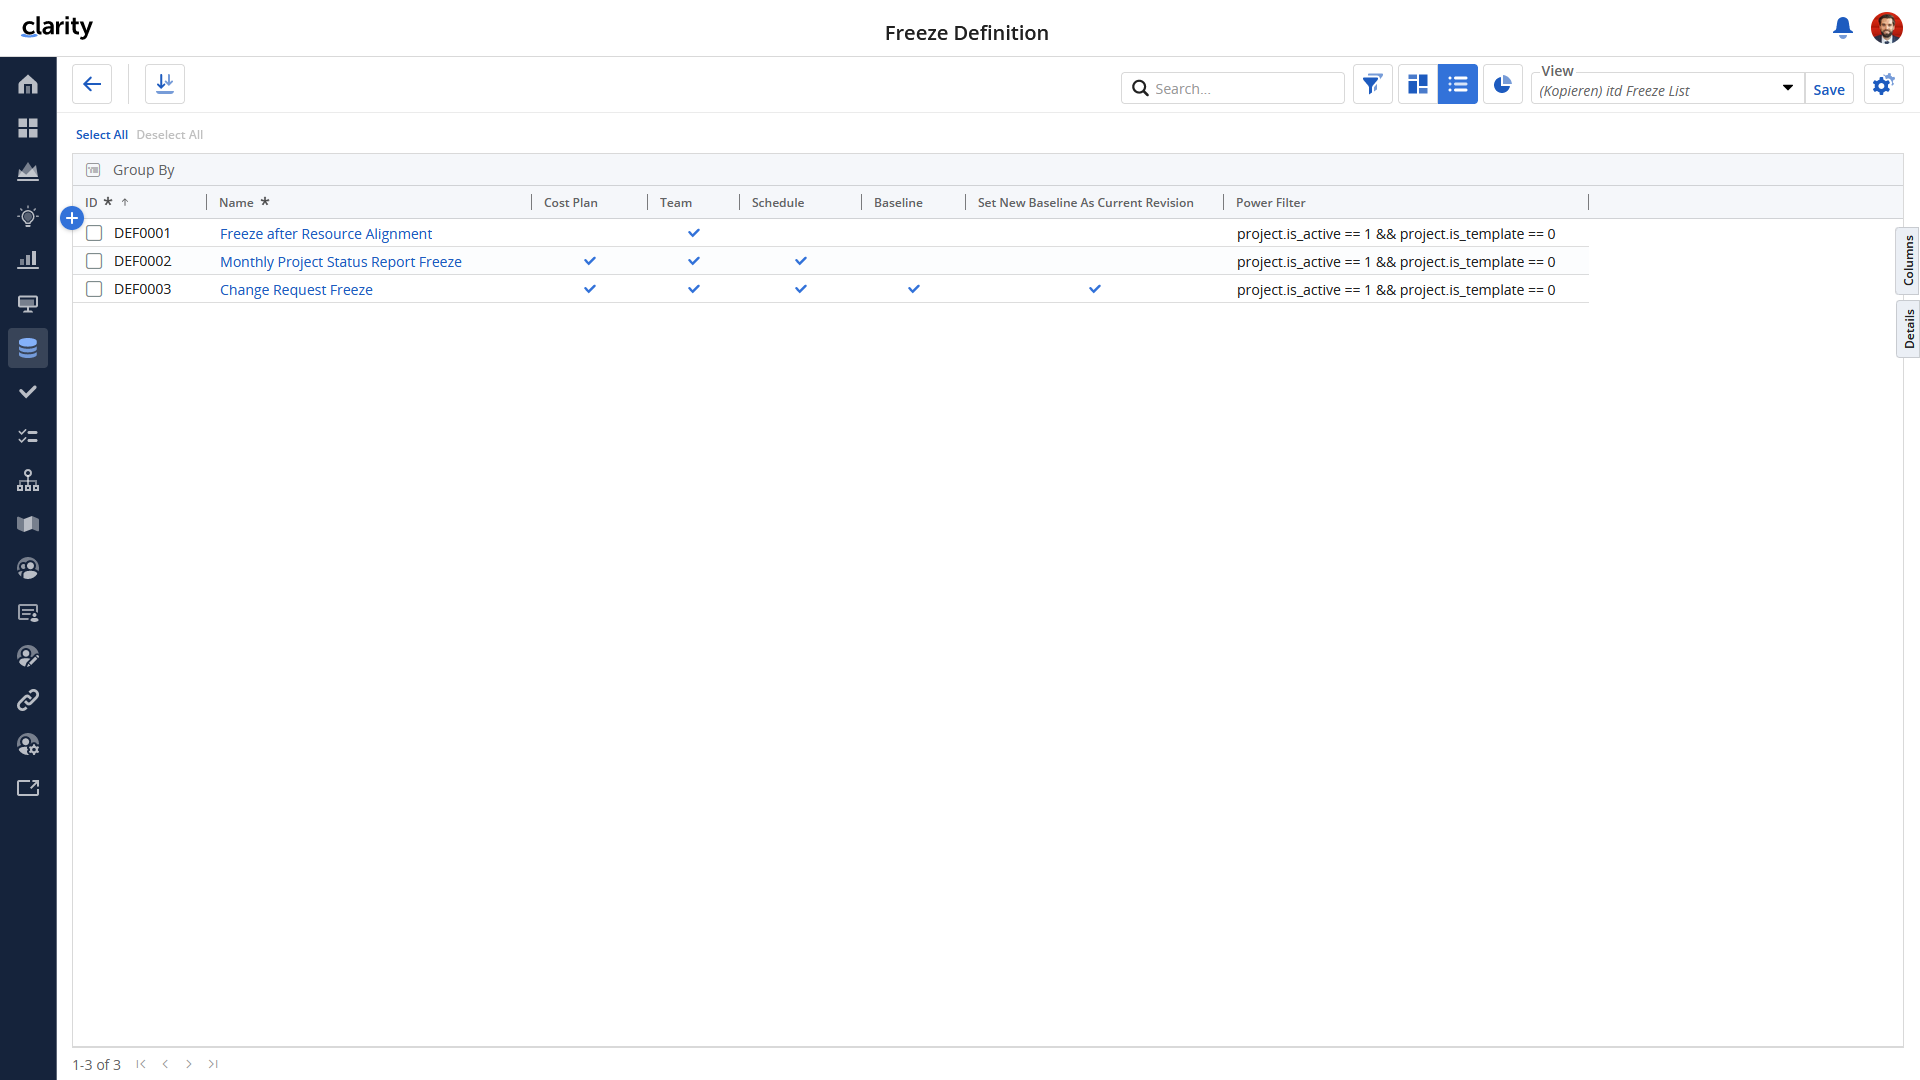Sort by Cost Plan column header
Screen dimensions: 1920x1080
tap(571, 202)
